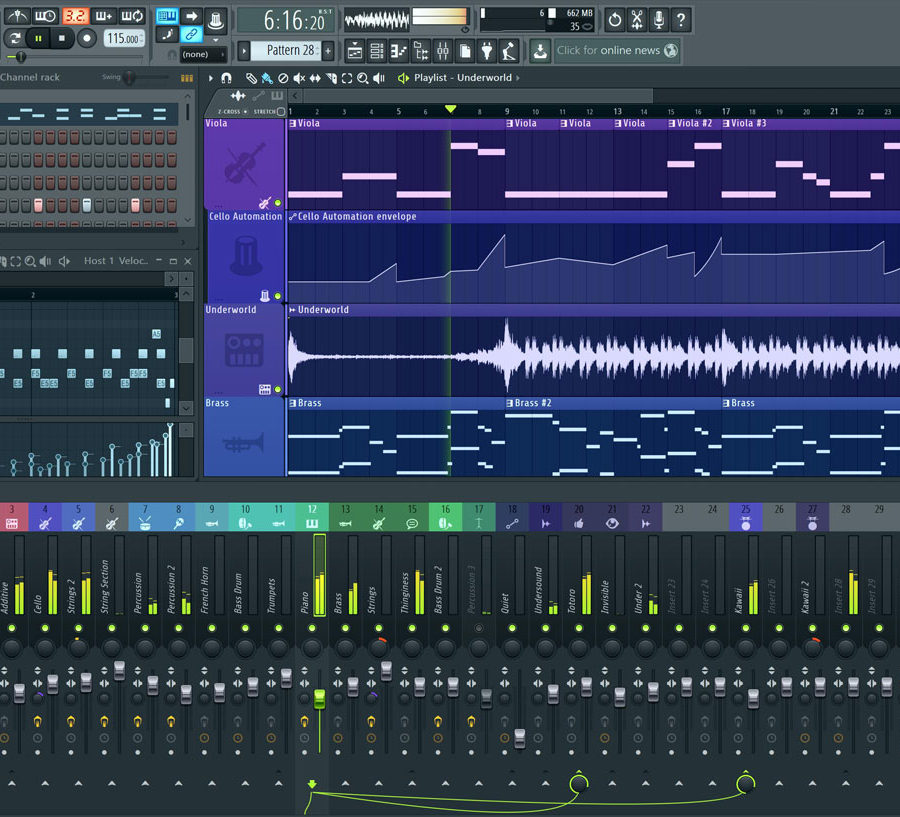Click the microphone recording icon

(x=658, y=19)
